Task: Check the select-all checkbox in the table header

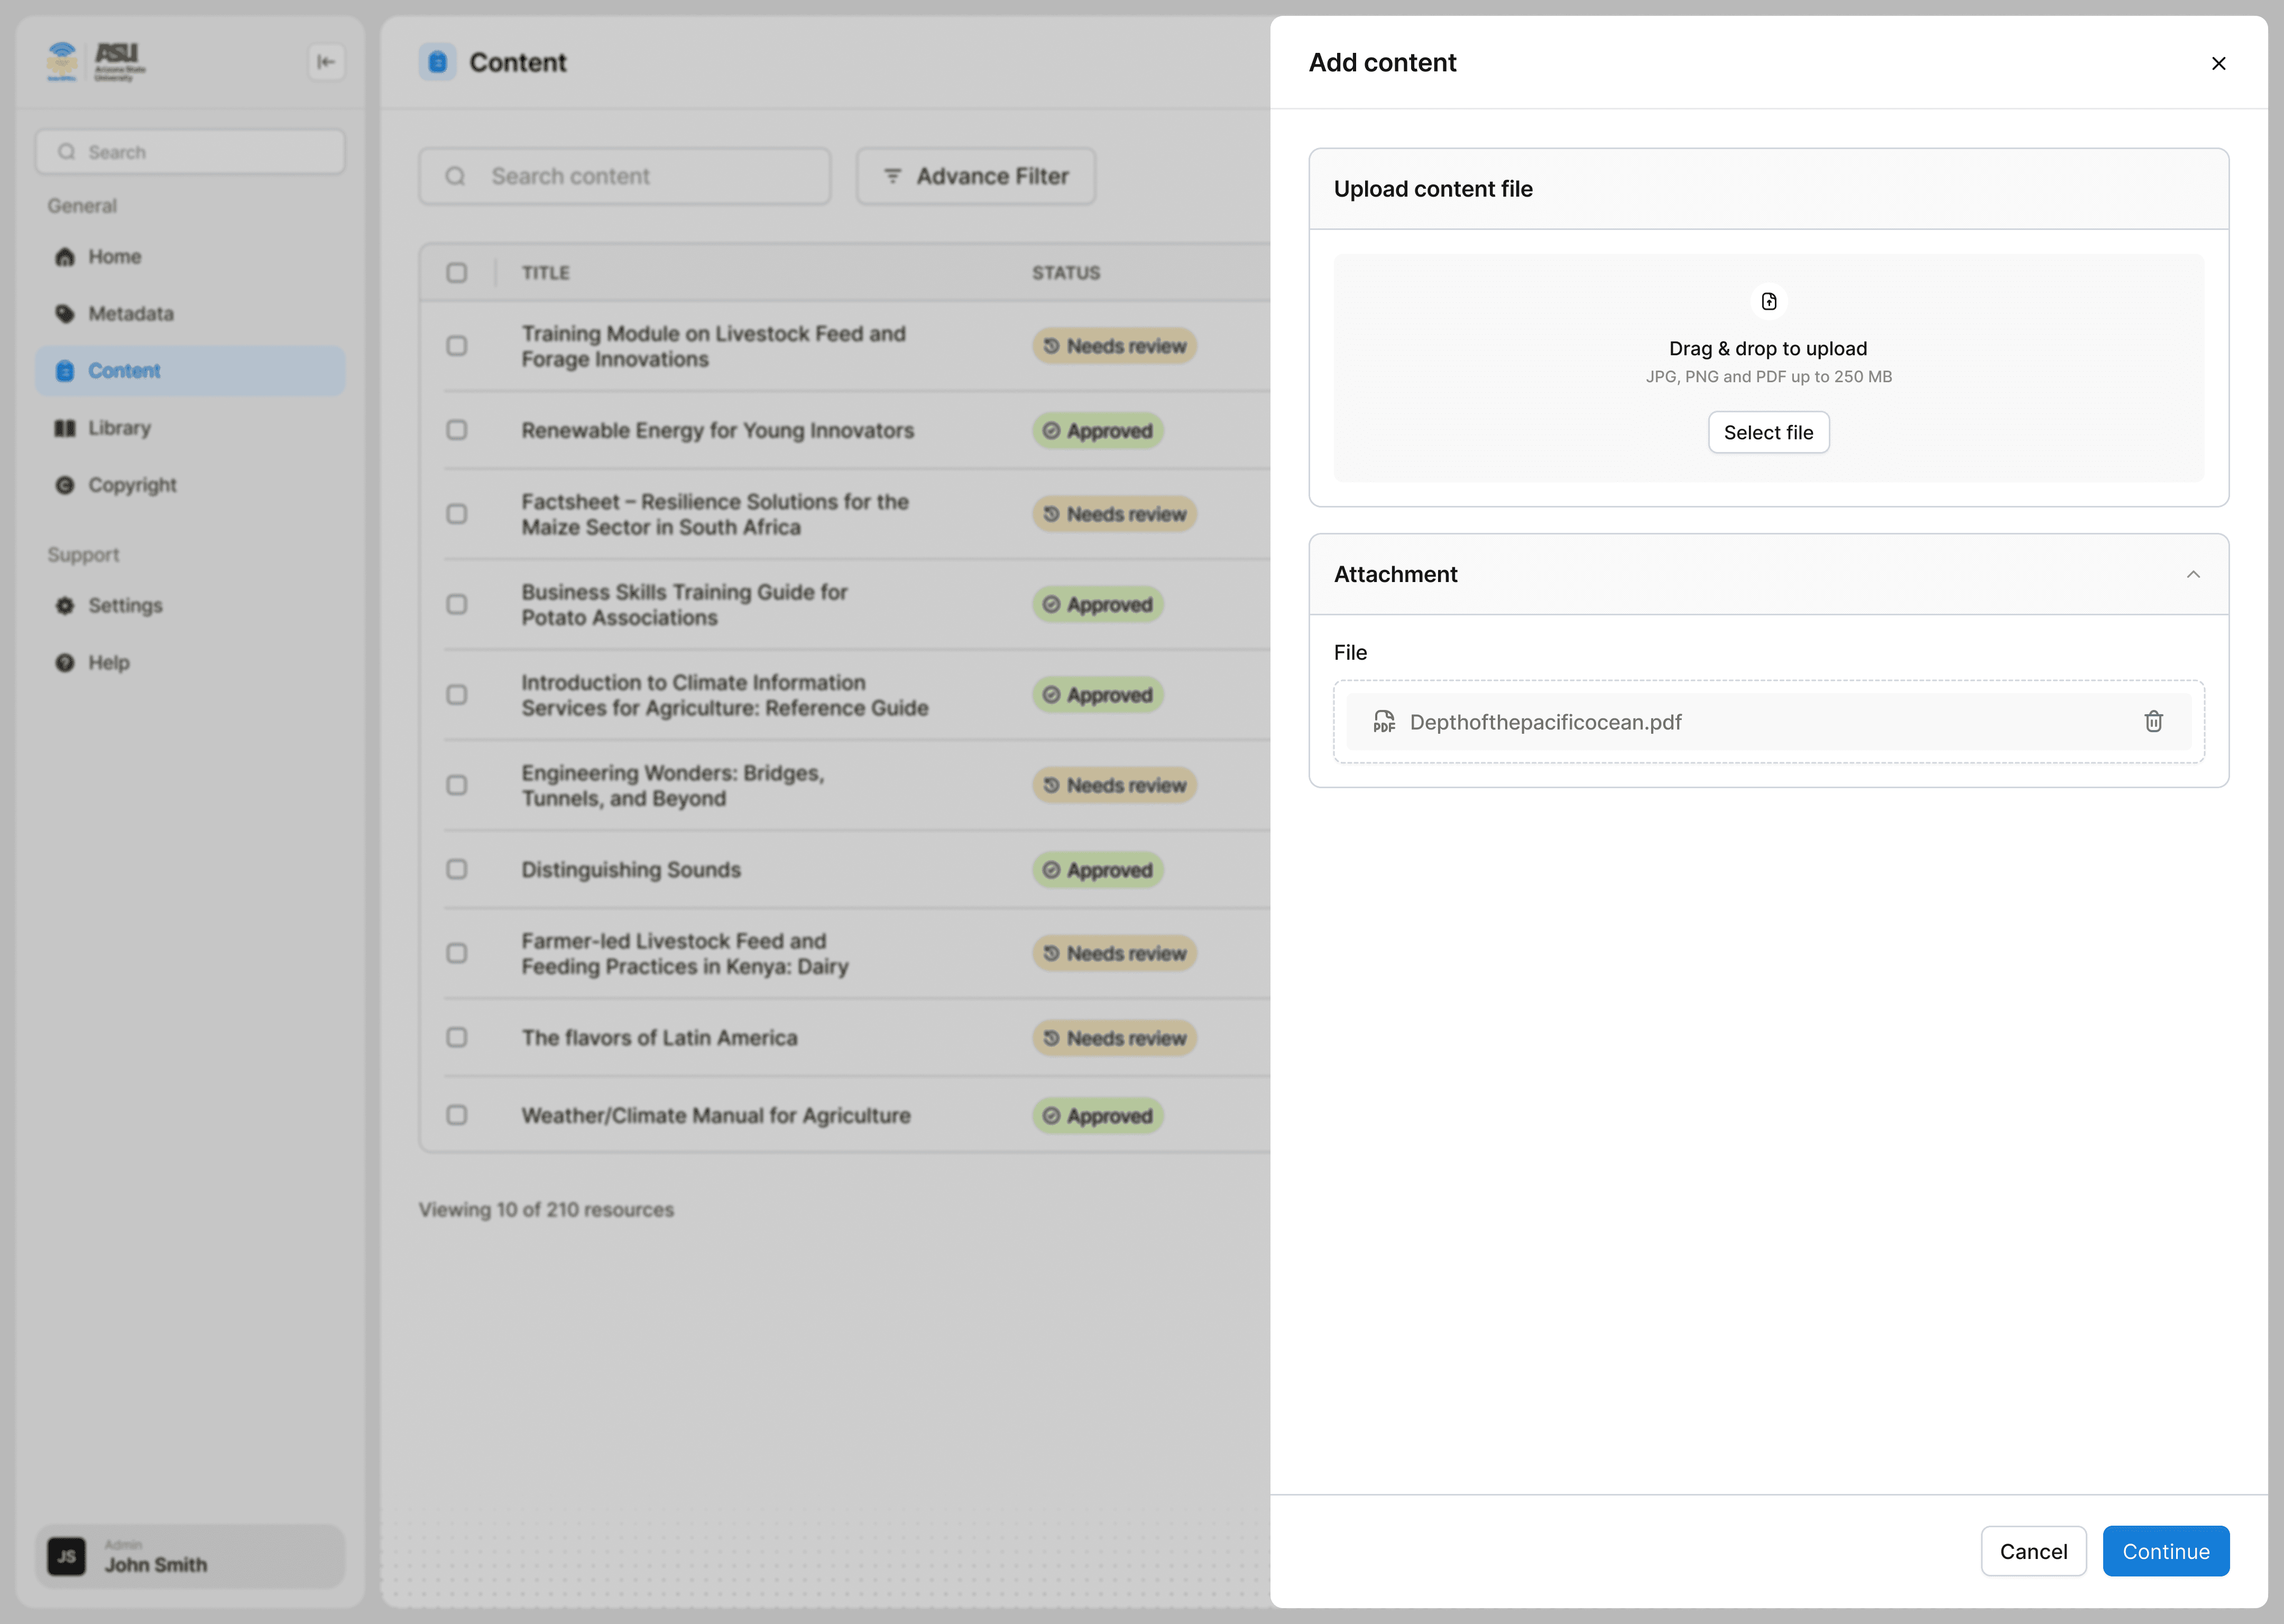Action: (x=457, y=273)
